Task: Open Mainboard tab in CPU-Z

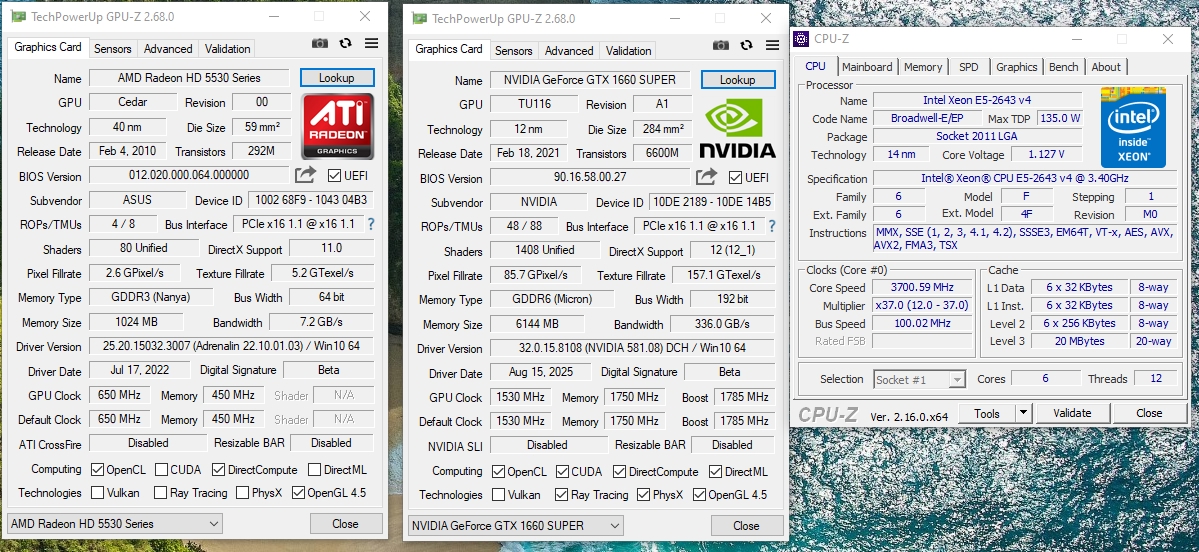Action: coord(867,67)
